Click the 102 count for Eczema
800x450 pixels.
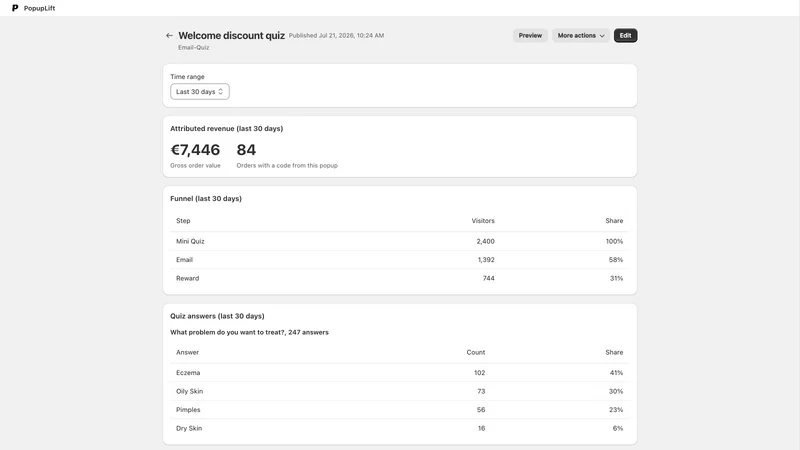point(480,373)
